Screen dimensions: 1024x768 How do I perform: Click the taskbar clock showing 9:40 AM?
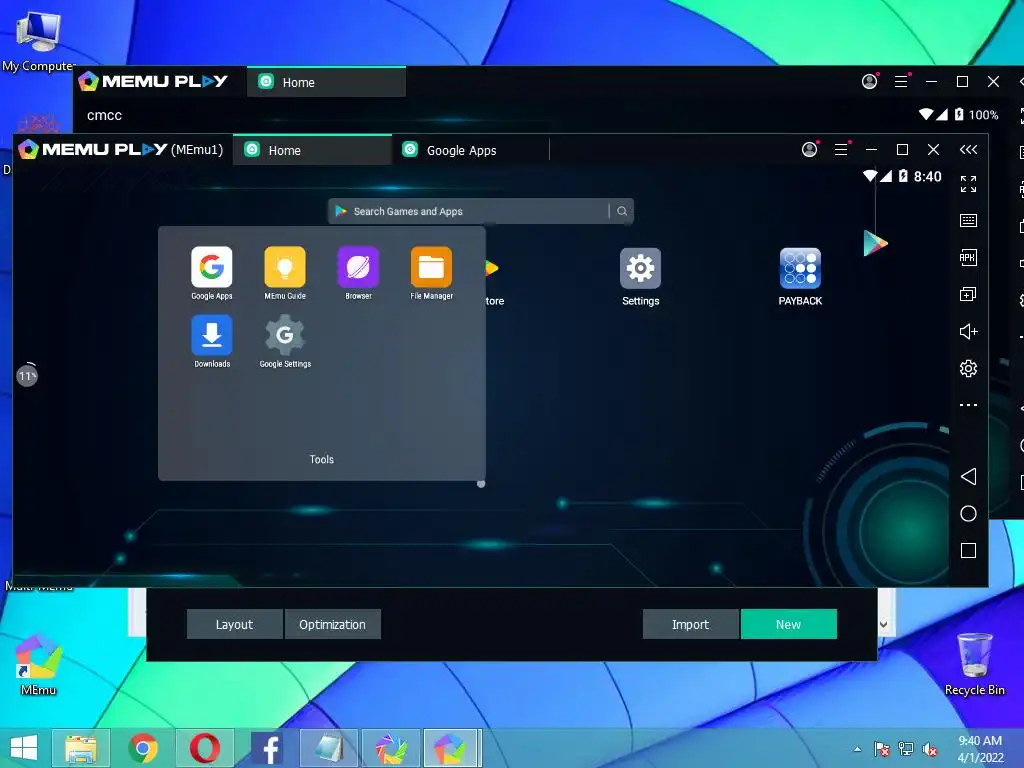coord(980,749)
